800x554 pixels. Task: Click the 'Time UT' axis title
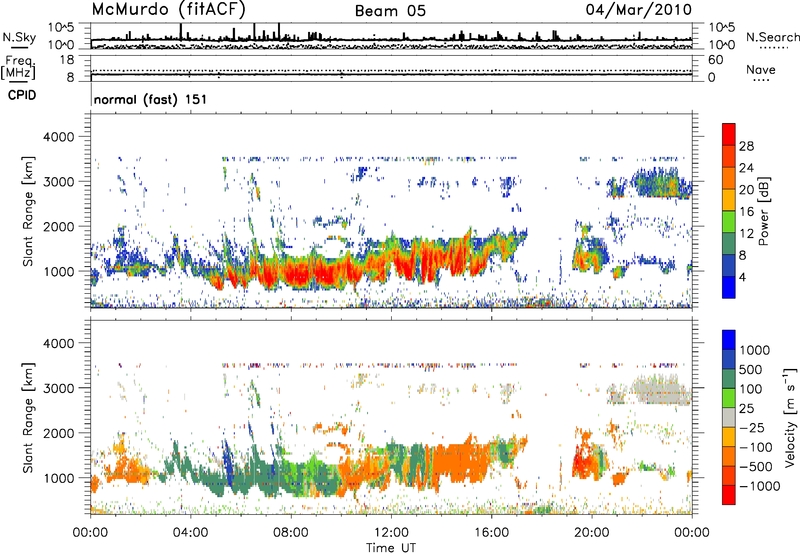(x=391, y=548)
